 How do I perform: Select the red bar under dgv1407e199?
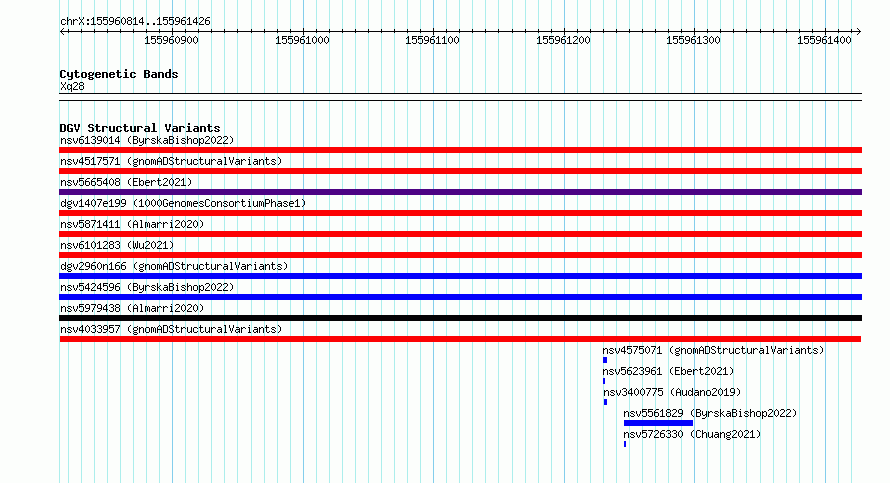point(460,213)
